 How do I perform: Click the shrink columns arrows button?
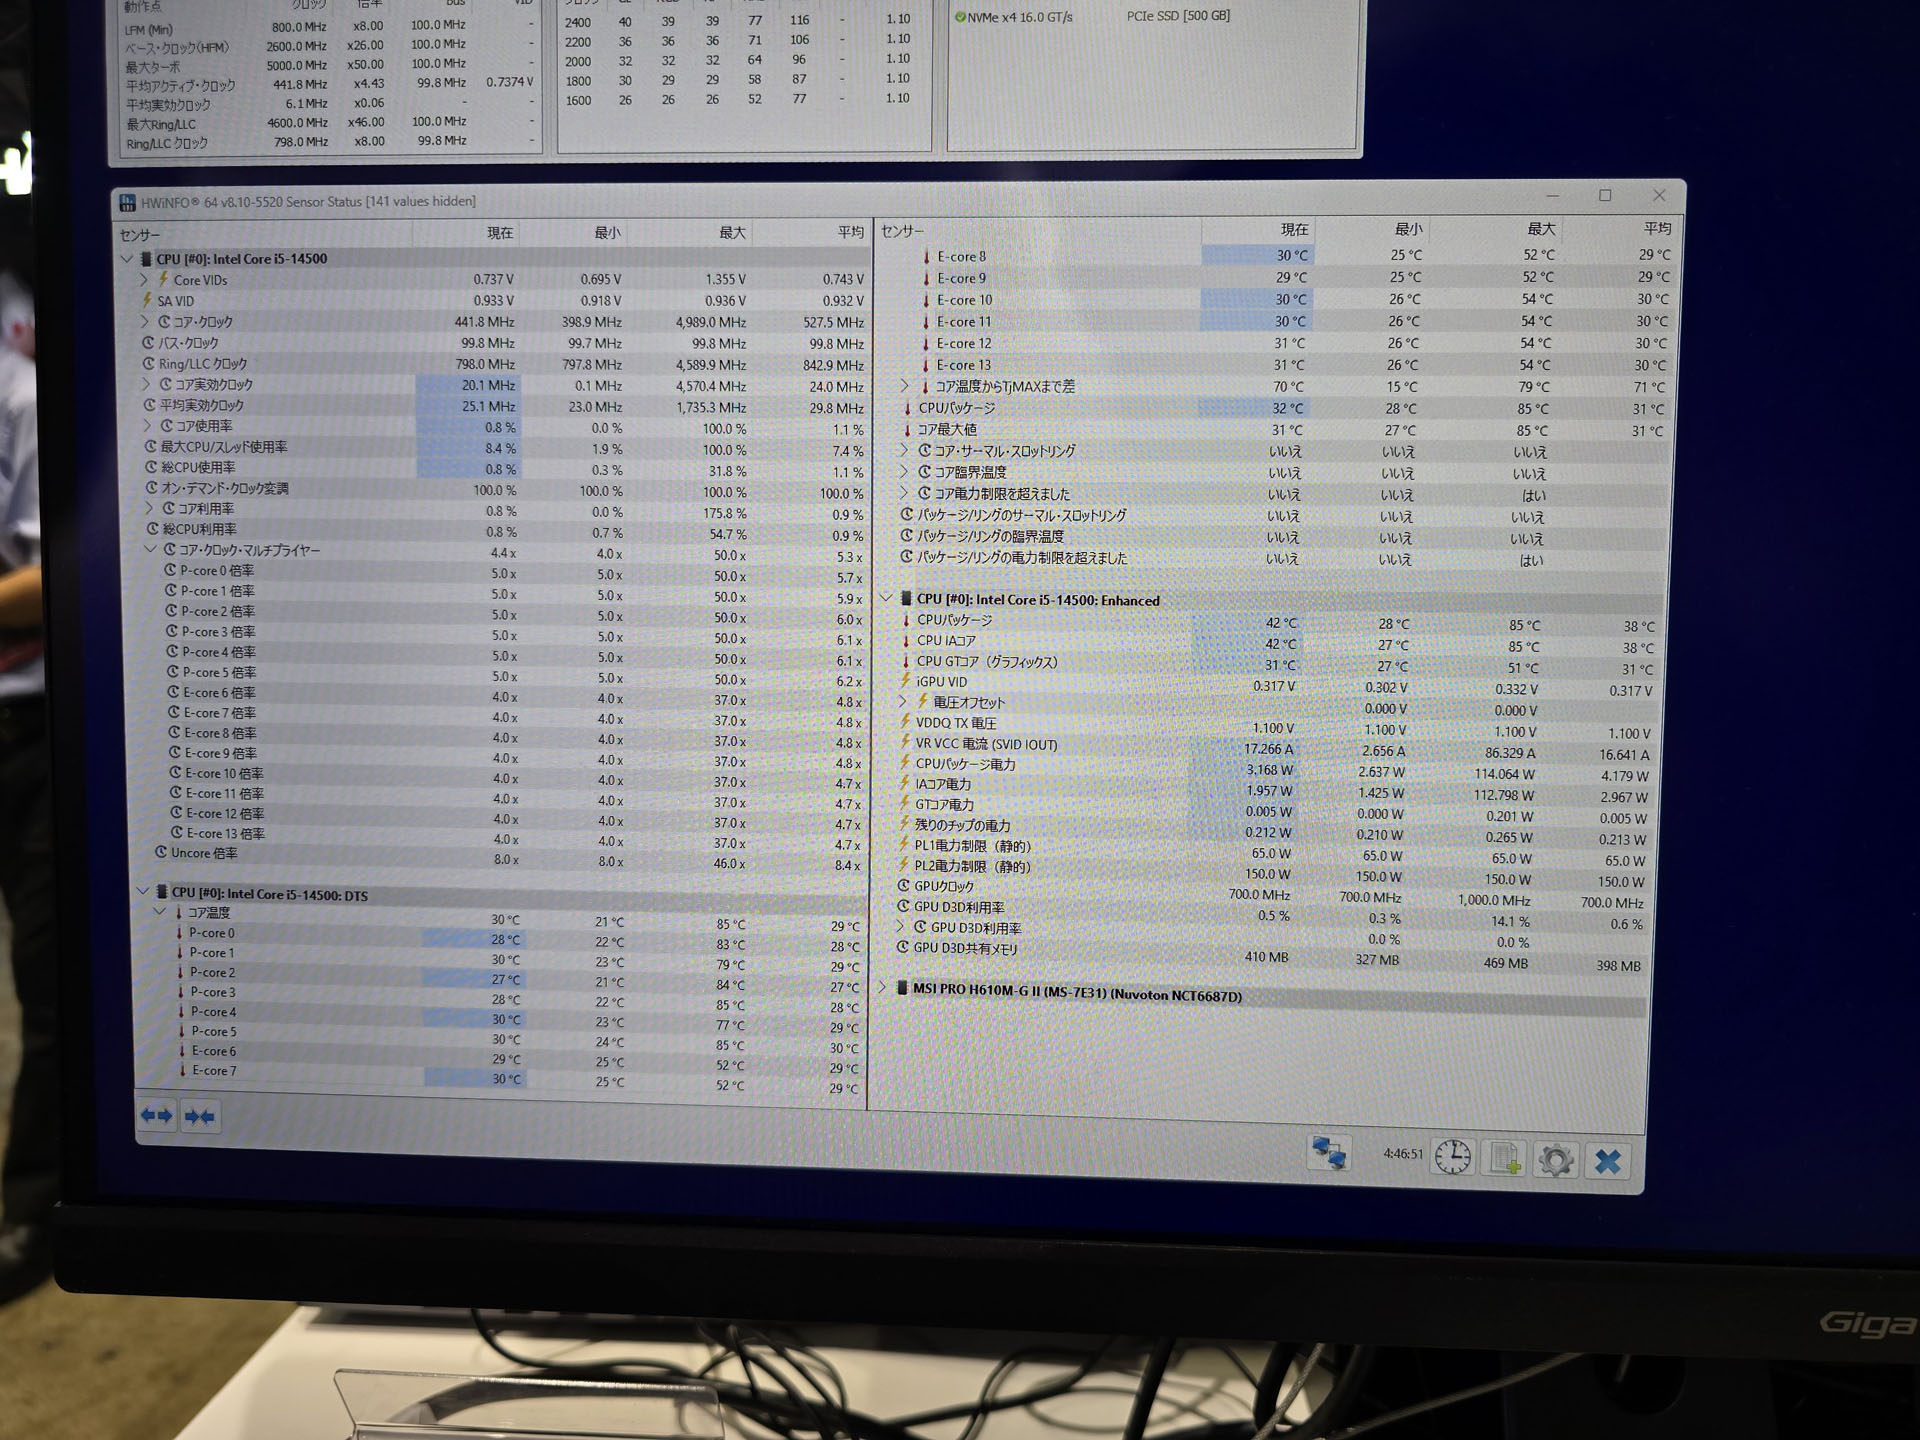[x=200, y=1116]
